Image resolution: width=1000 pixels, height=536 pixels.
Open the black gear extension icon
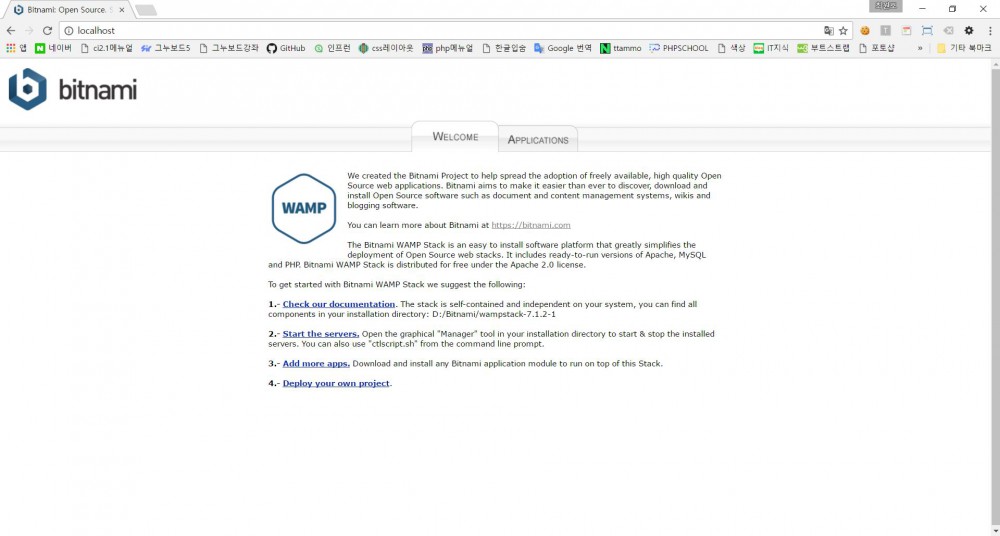(969, 31)
